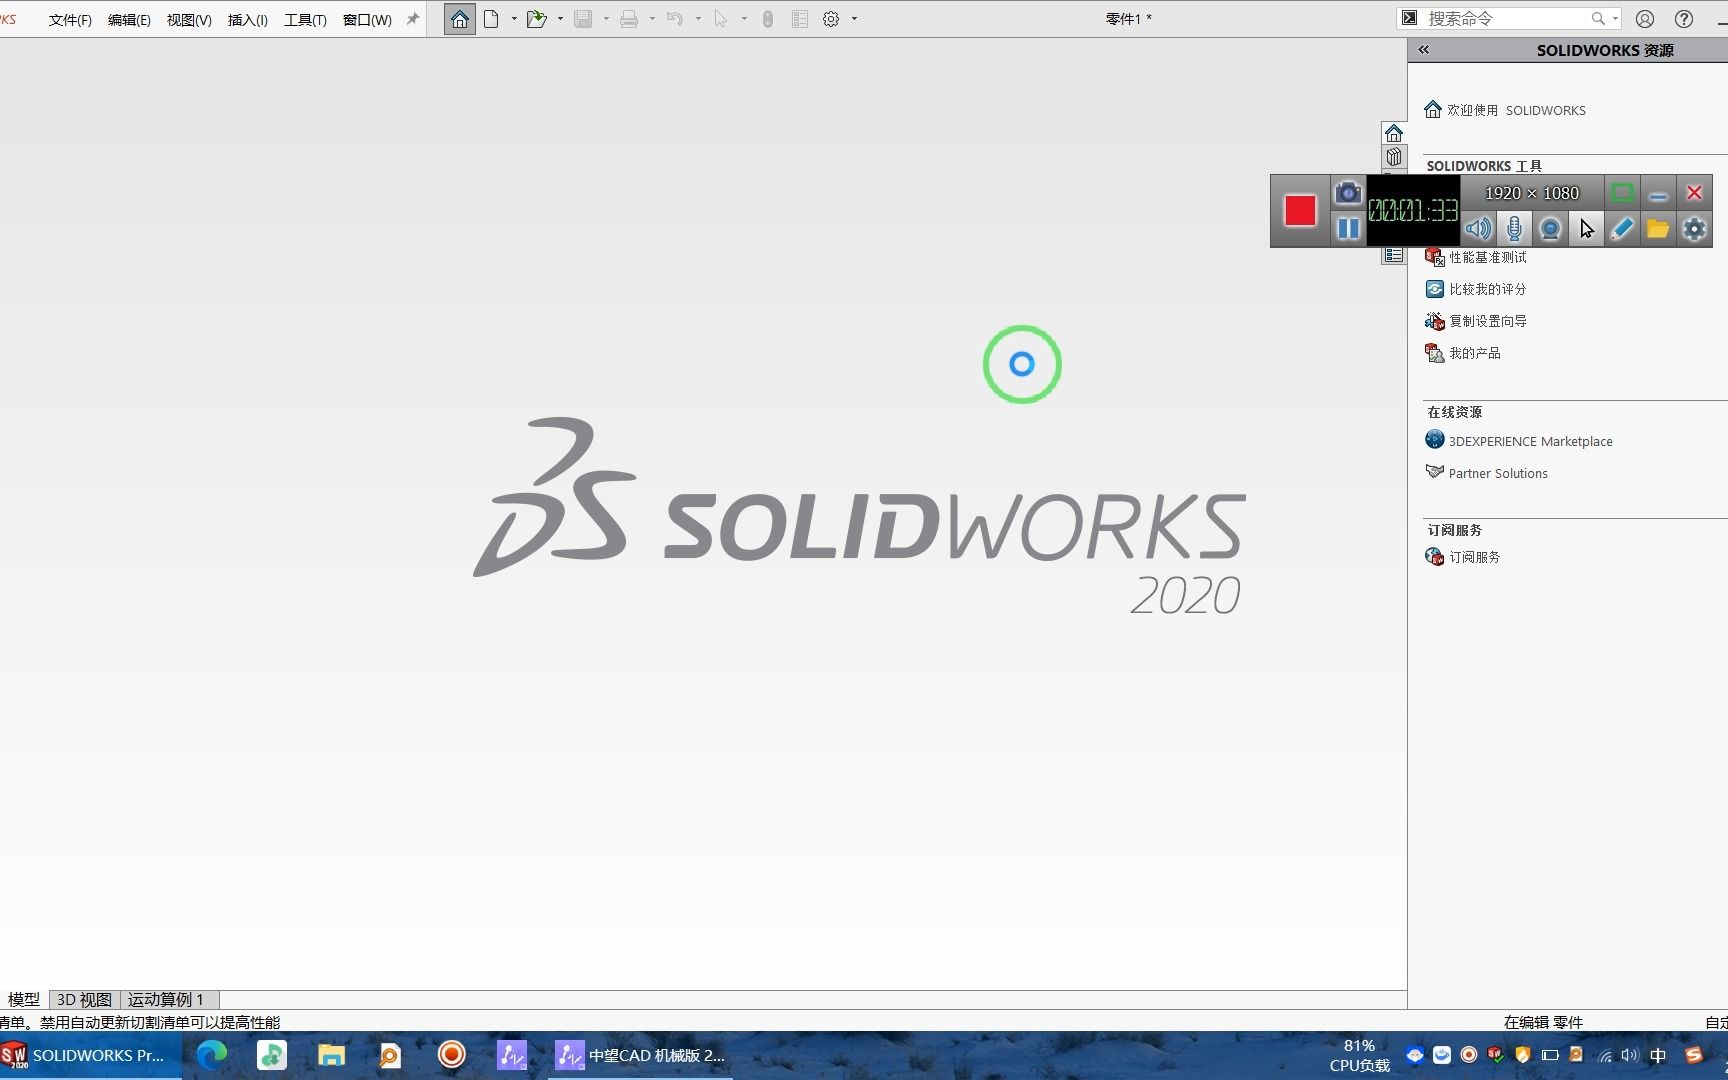Save the document with the floppy disk icon
Screen dimensions: 1728x1080
pyautogui.click(x=583, y=19)
